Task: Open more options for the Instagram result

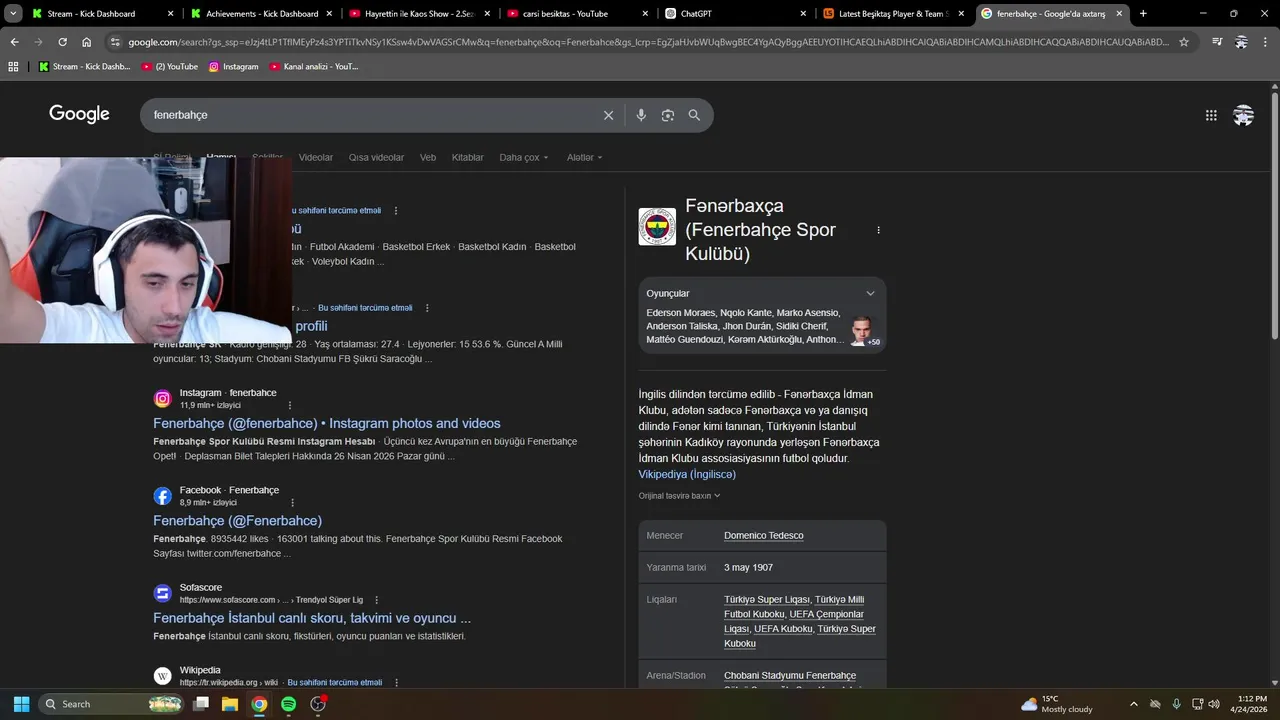Action: click(290, 405)
